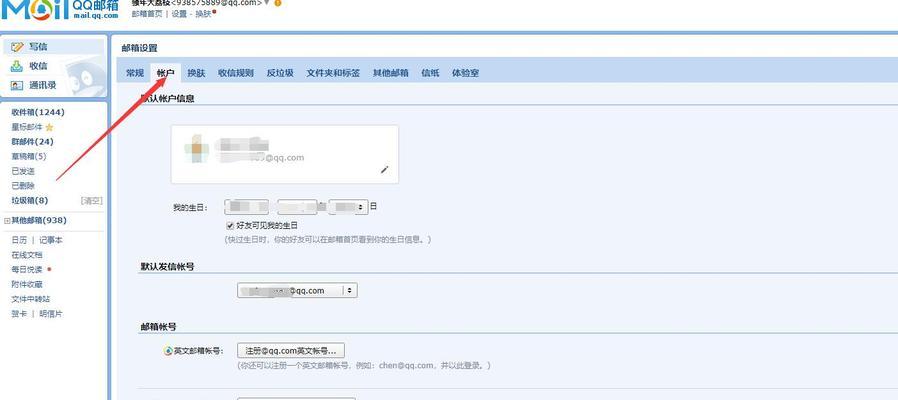Screen dimensions: 898x400
Task: Click the QQ Mail logo
Action: coord(60,10)
